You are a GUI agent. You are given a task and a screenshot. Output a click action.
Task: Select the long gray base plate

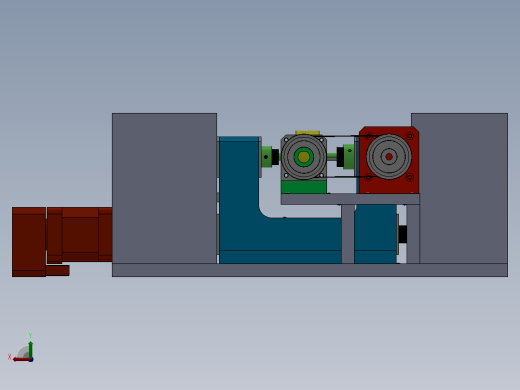[310, 270]
